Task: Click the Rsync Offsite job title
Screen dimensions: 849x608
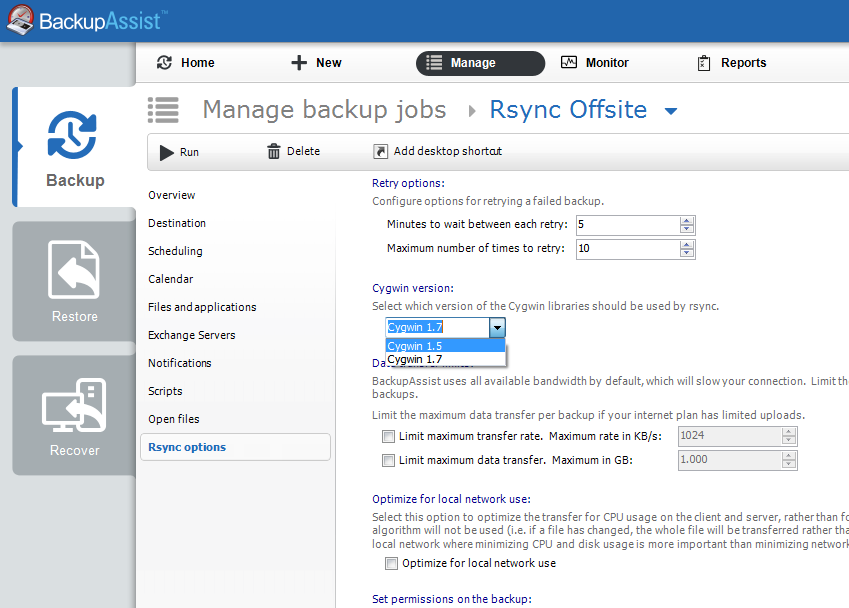Action: [569, 110]
